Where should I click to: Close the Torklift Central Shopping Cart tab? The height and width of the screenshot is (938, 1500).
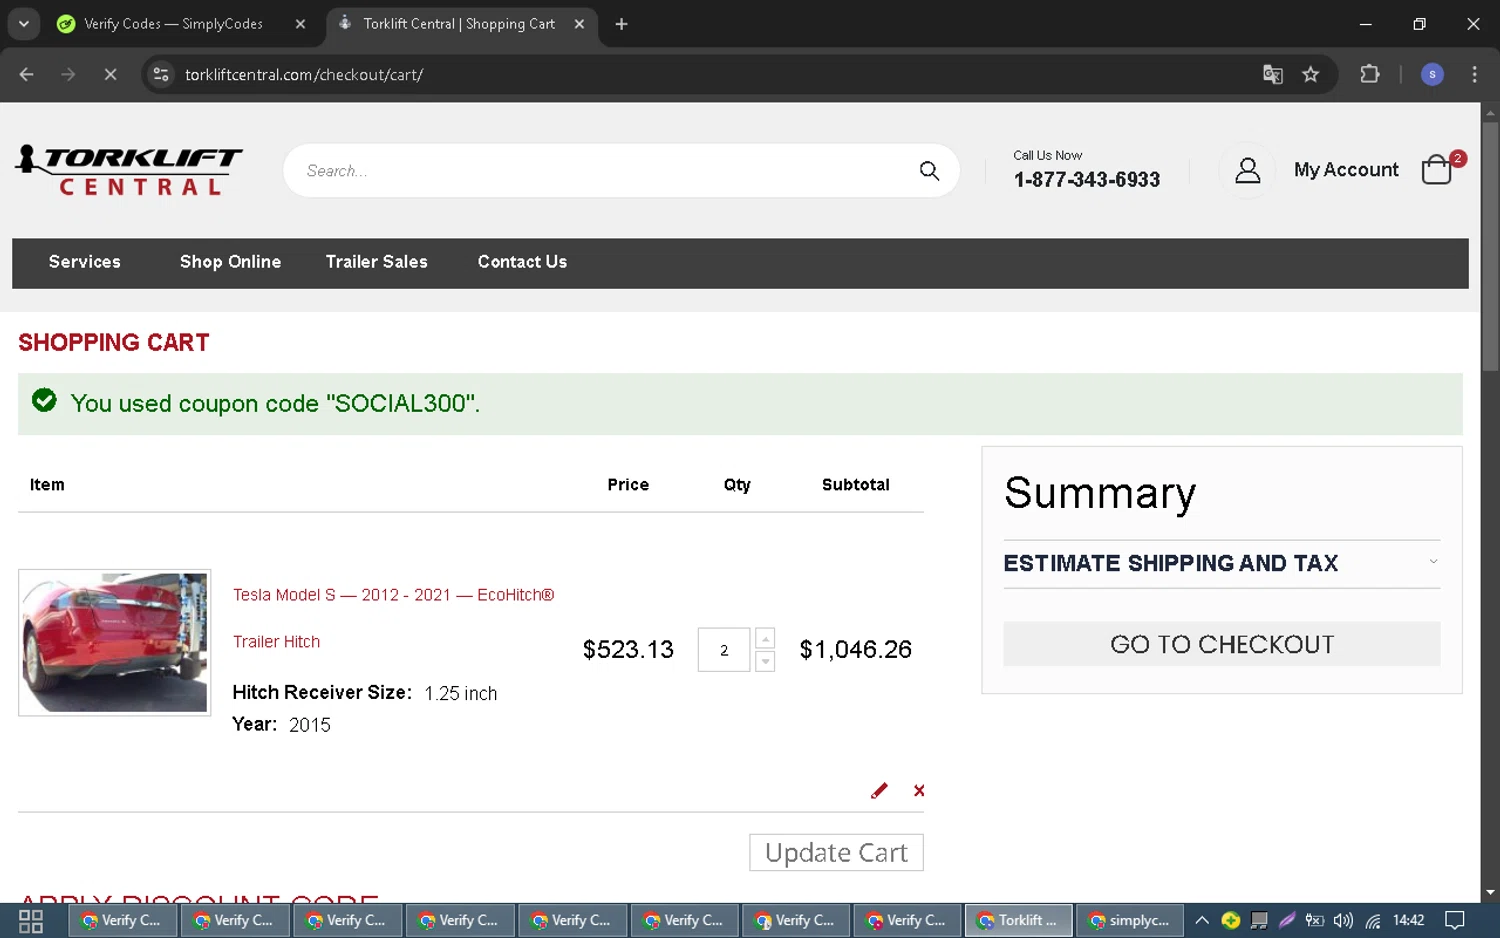click(x=579, y=24)
